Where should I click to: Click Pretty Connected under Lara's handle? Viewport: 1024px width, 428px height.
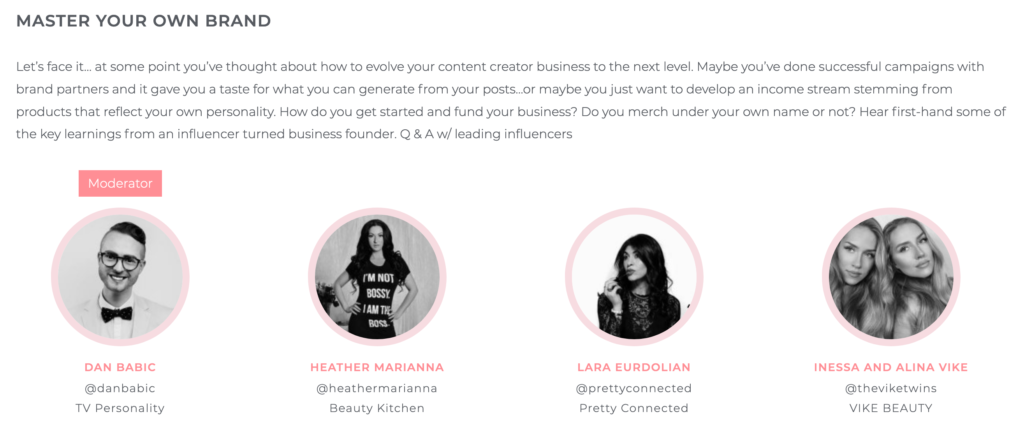(634, 408)
